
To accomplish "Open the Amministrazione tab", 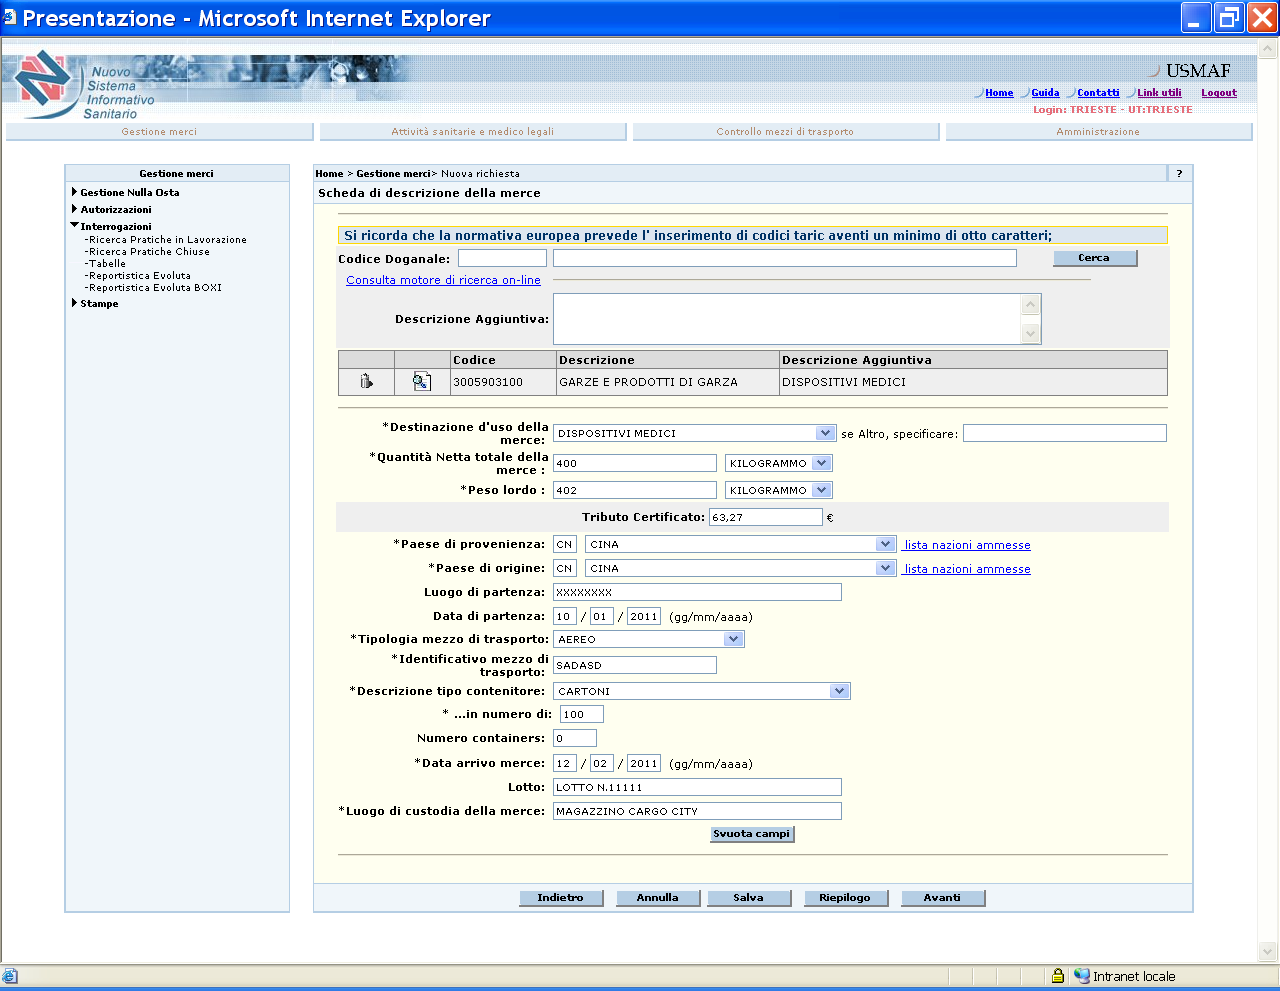I will tap(1099, 132).
